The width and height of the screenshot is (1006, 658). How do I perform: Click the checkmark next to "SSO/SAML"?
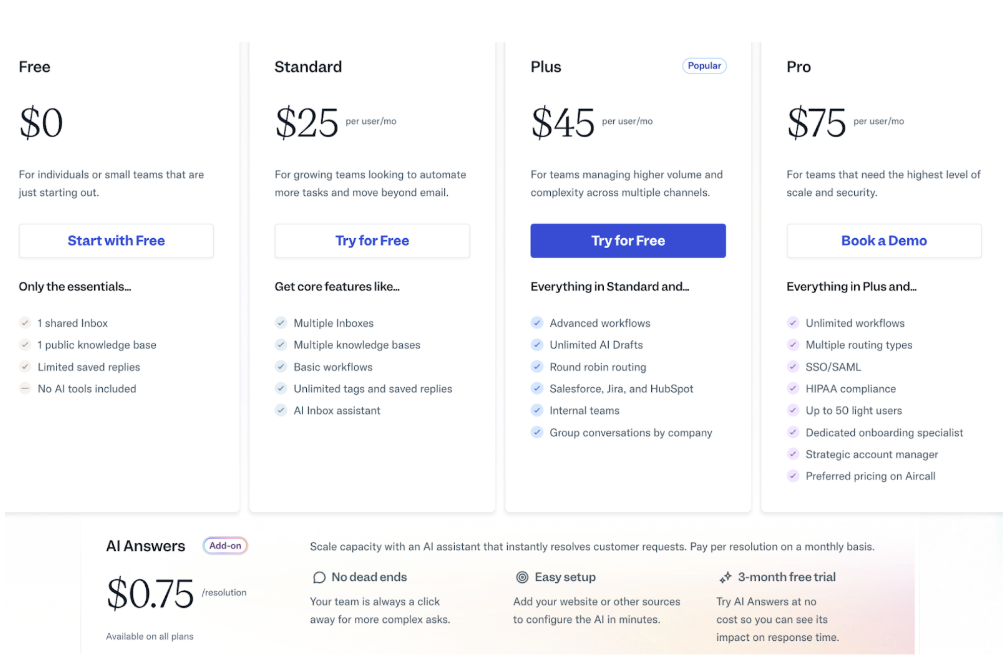click(x=793, y=367)
